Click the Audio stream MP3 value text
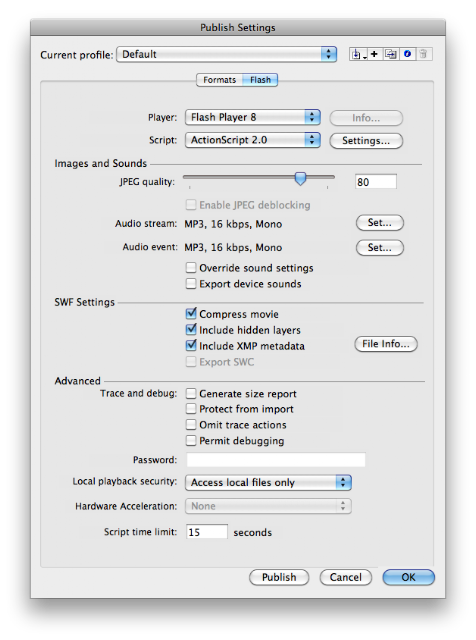The image size is (476, 640). point(233,224)
